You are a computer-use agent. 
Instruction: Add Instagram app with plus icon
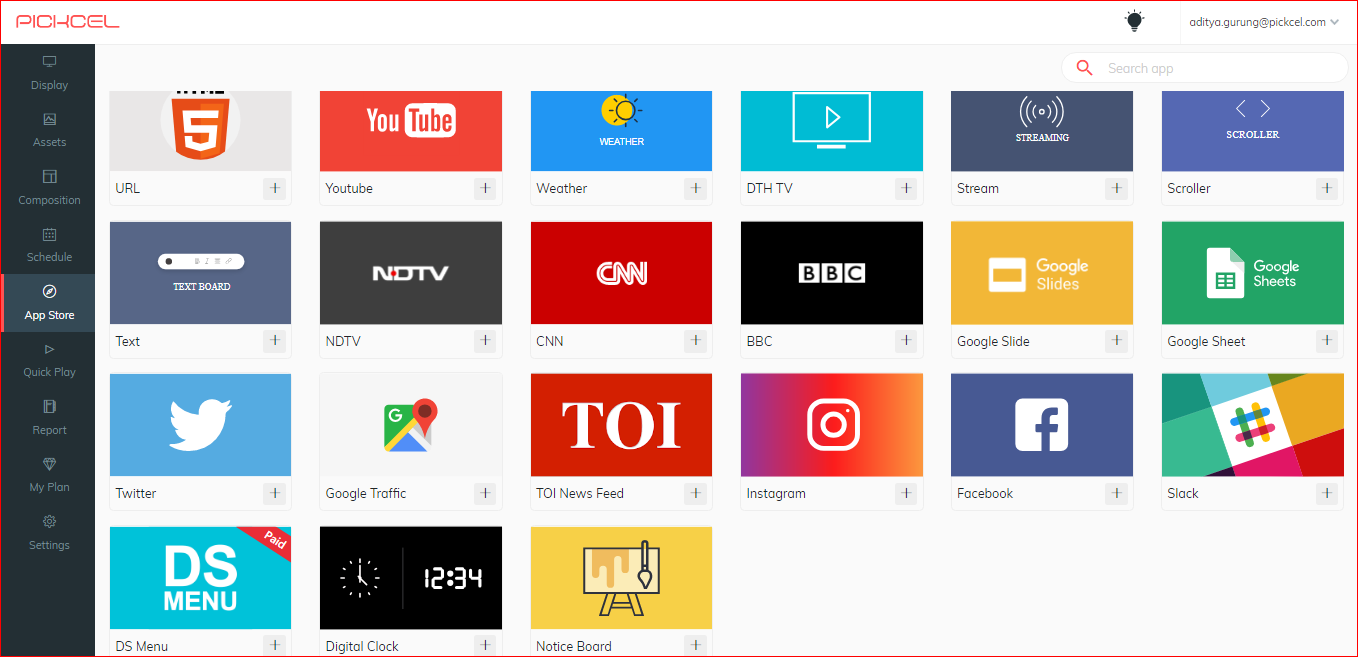906,493
